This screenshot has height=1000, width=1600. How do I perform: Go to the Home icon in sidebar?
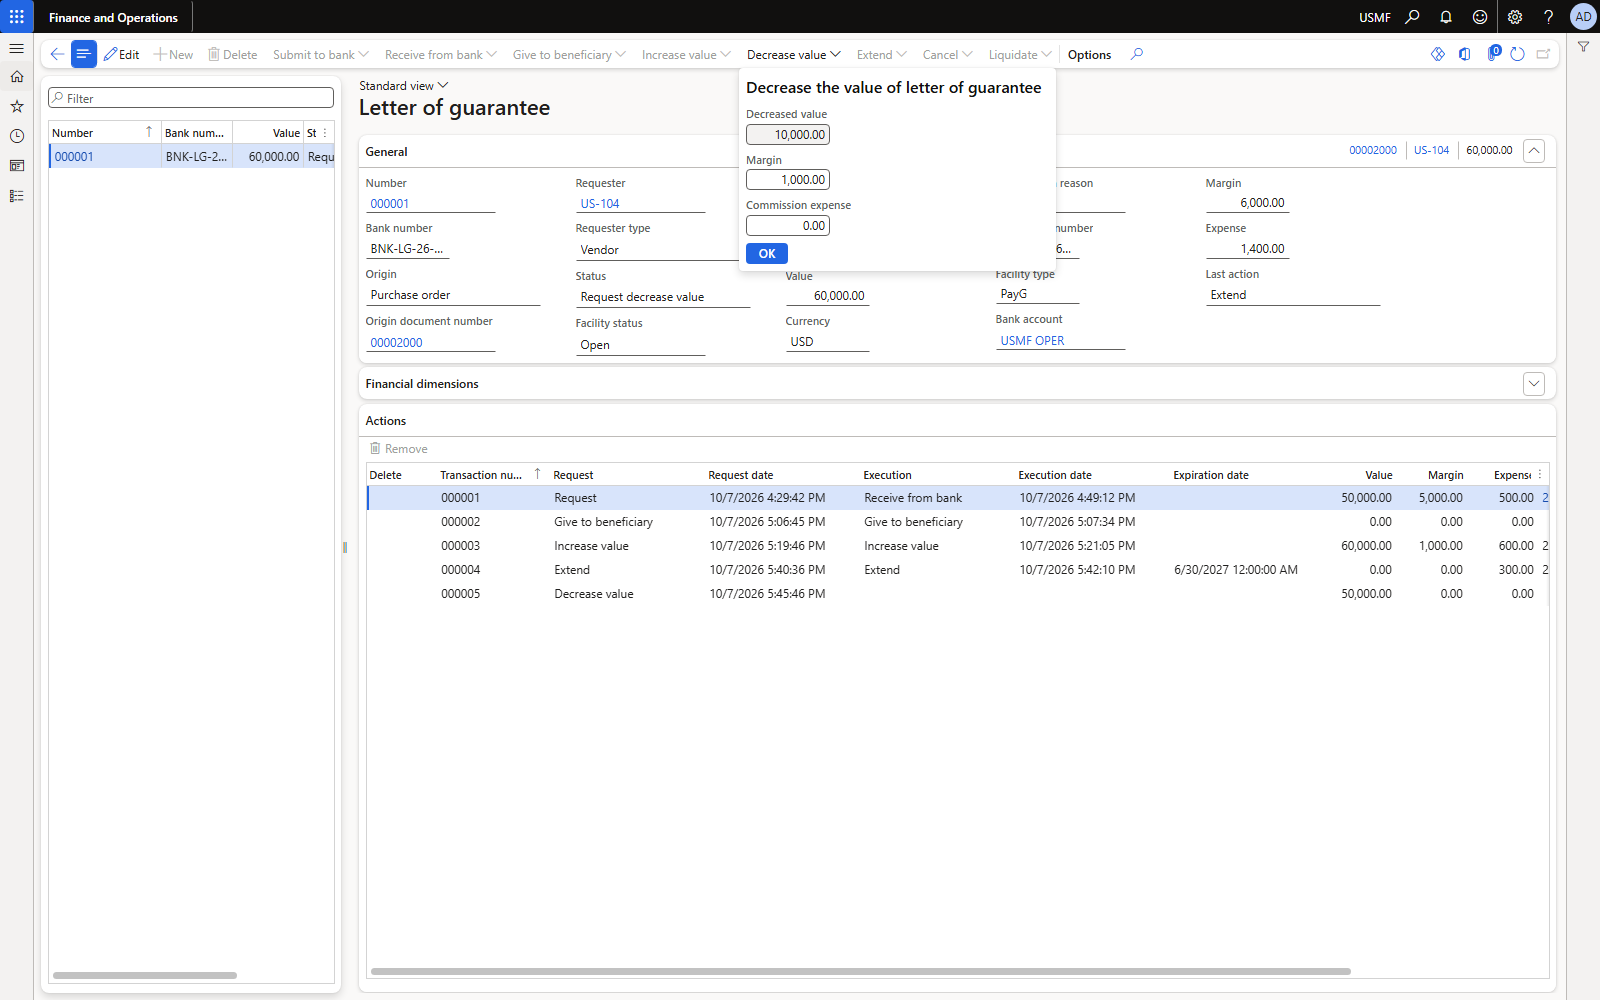coord(17,77)
